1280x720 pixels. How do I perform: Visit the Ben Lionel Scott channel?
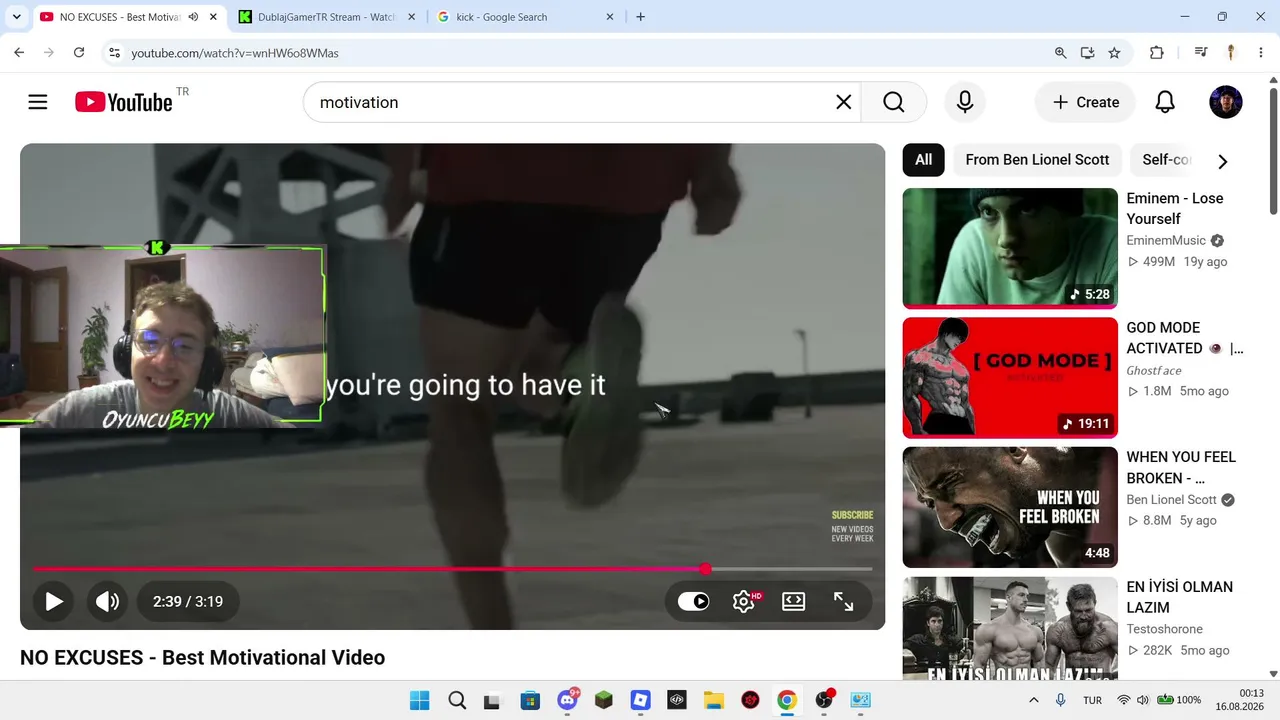point(1172,499)
